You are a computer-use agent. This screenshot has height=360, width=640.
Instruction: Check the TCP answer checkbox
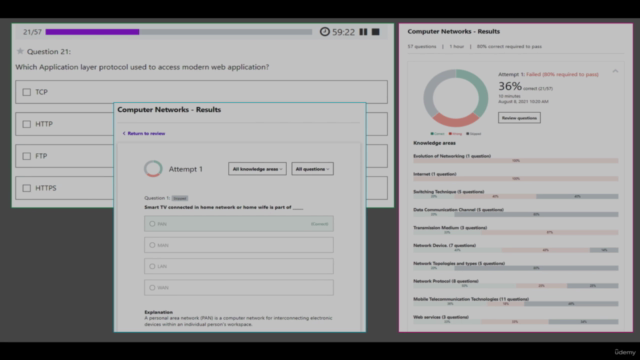tap(27, 92)
